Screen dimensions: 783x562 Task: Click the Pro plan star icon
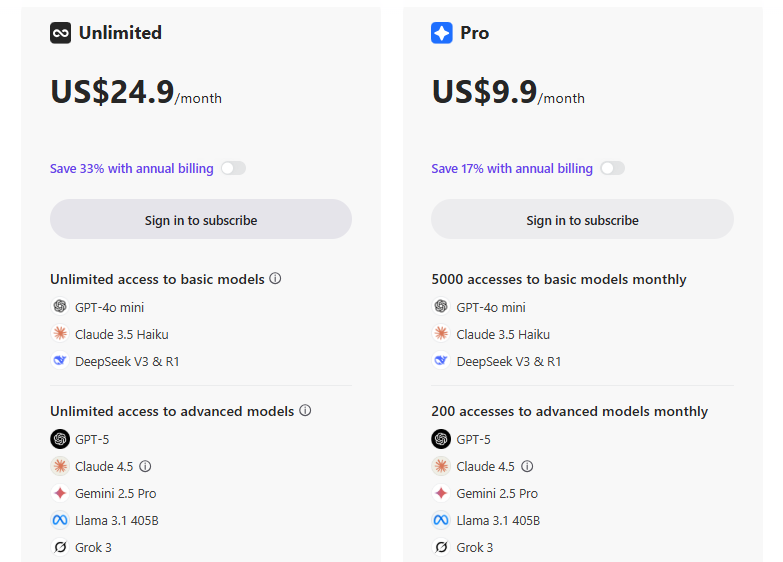pos(442,33)
